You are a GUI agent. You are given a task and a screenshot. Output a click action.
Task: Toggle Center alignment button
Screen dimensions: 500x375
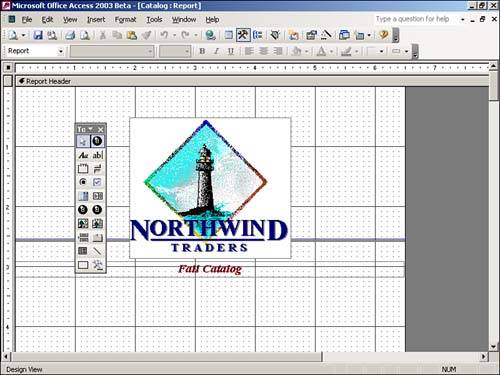click(263, 51)
